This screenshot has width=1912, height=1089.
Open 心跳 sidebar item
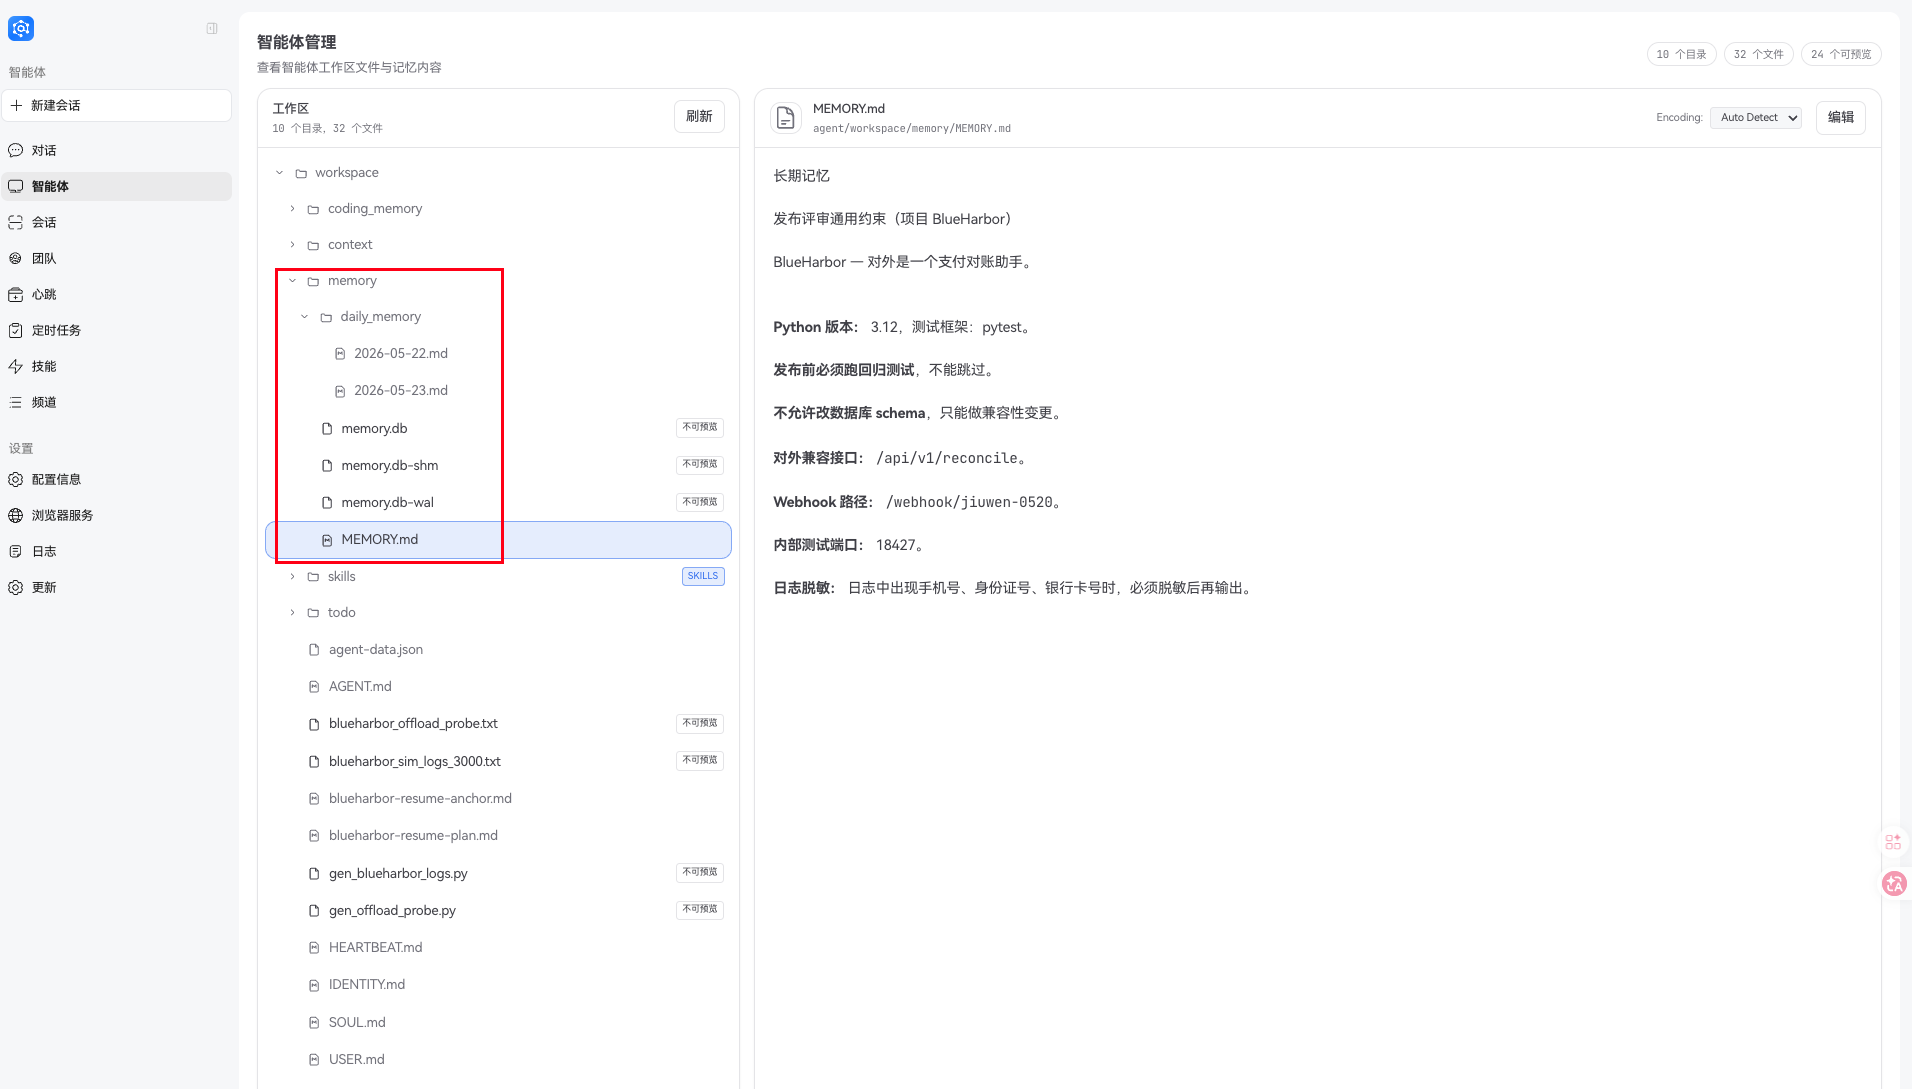pyautogui.click(x=117, y=294)
